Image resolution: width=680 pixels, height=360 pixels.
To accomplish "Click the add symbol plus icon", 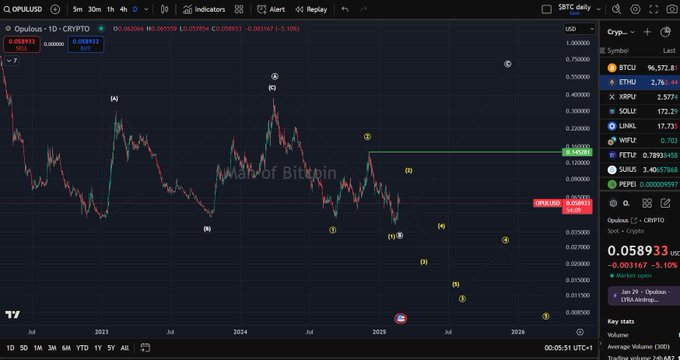I will [x=55, y=9].
